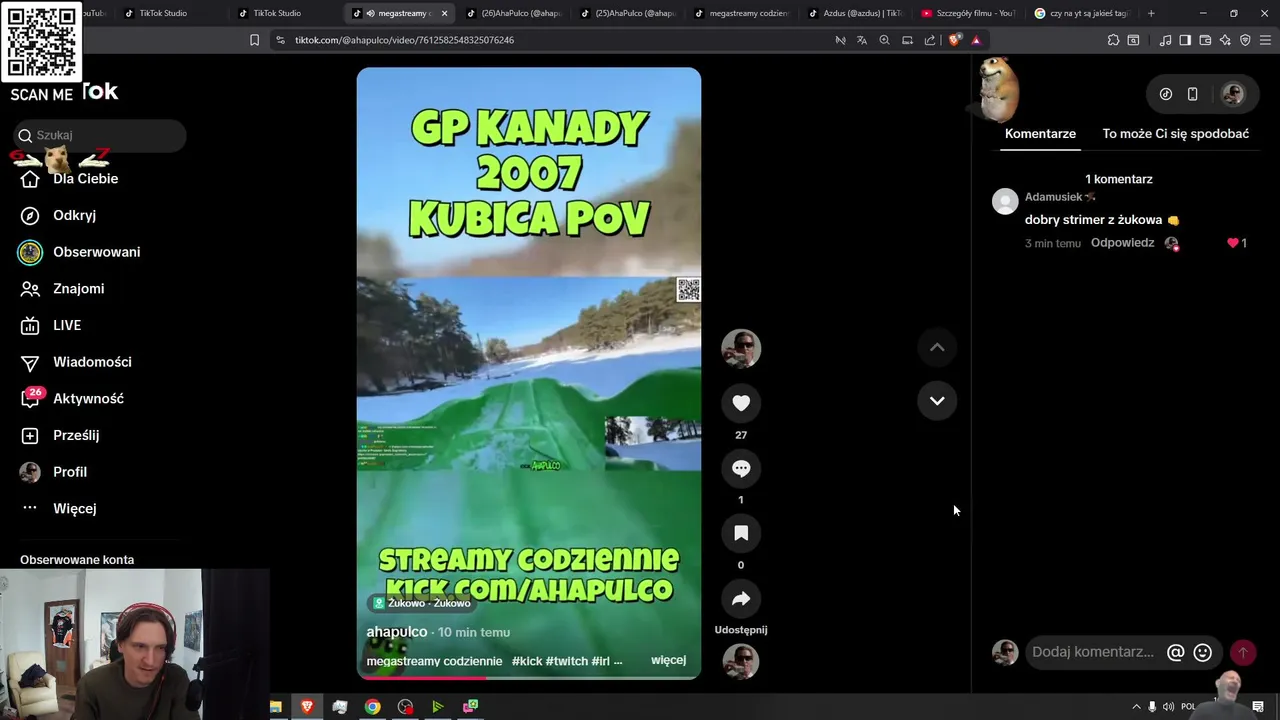Switch to the Komentarze tab
1280x720 pixels.
tap(1040, 133)
